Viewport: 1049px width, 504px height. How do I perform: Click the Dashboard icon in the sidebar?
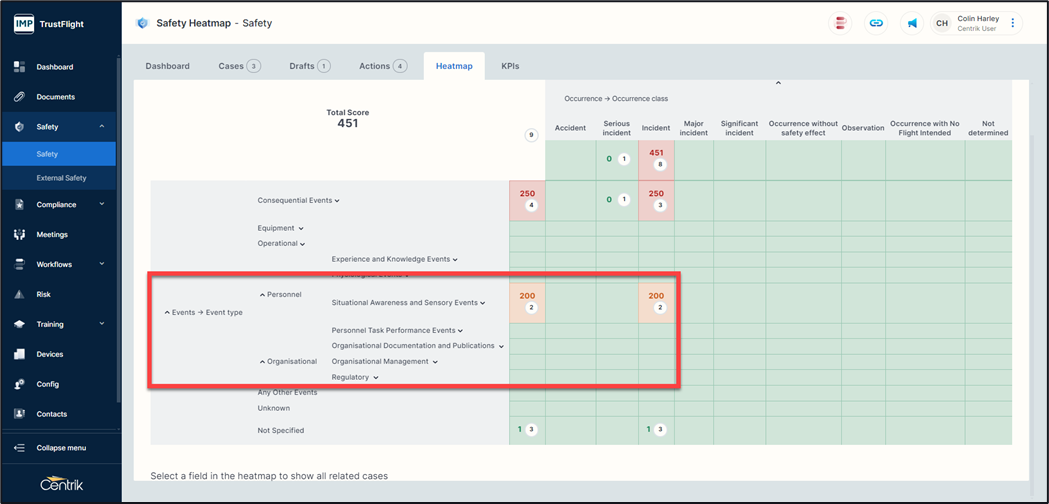click(19, 67)
